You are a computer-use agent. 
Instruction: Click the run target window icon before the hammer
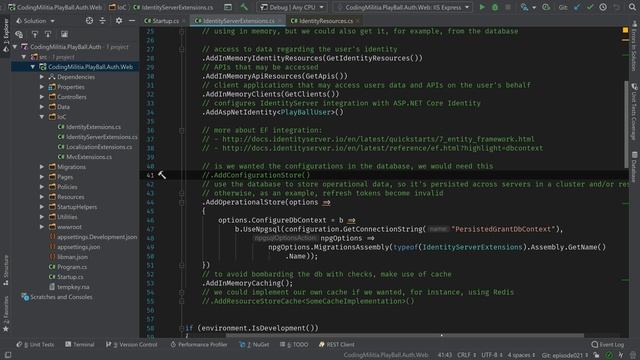click(228, 7)
